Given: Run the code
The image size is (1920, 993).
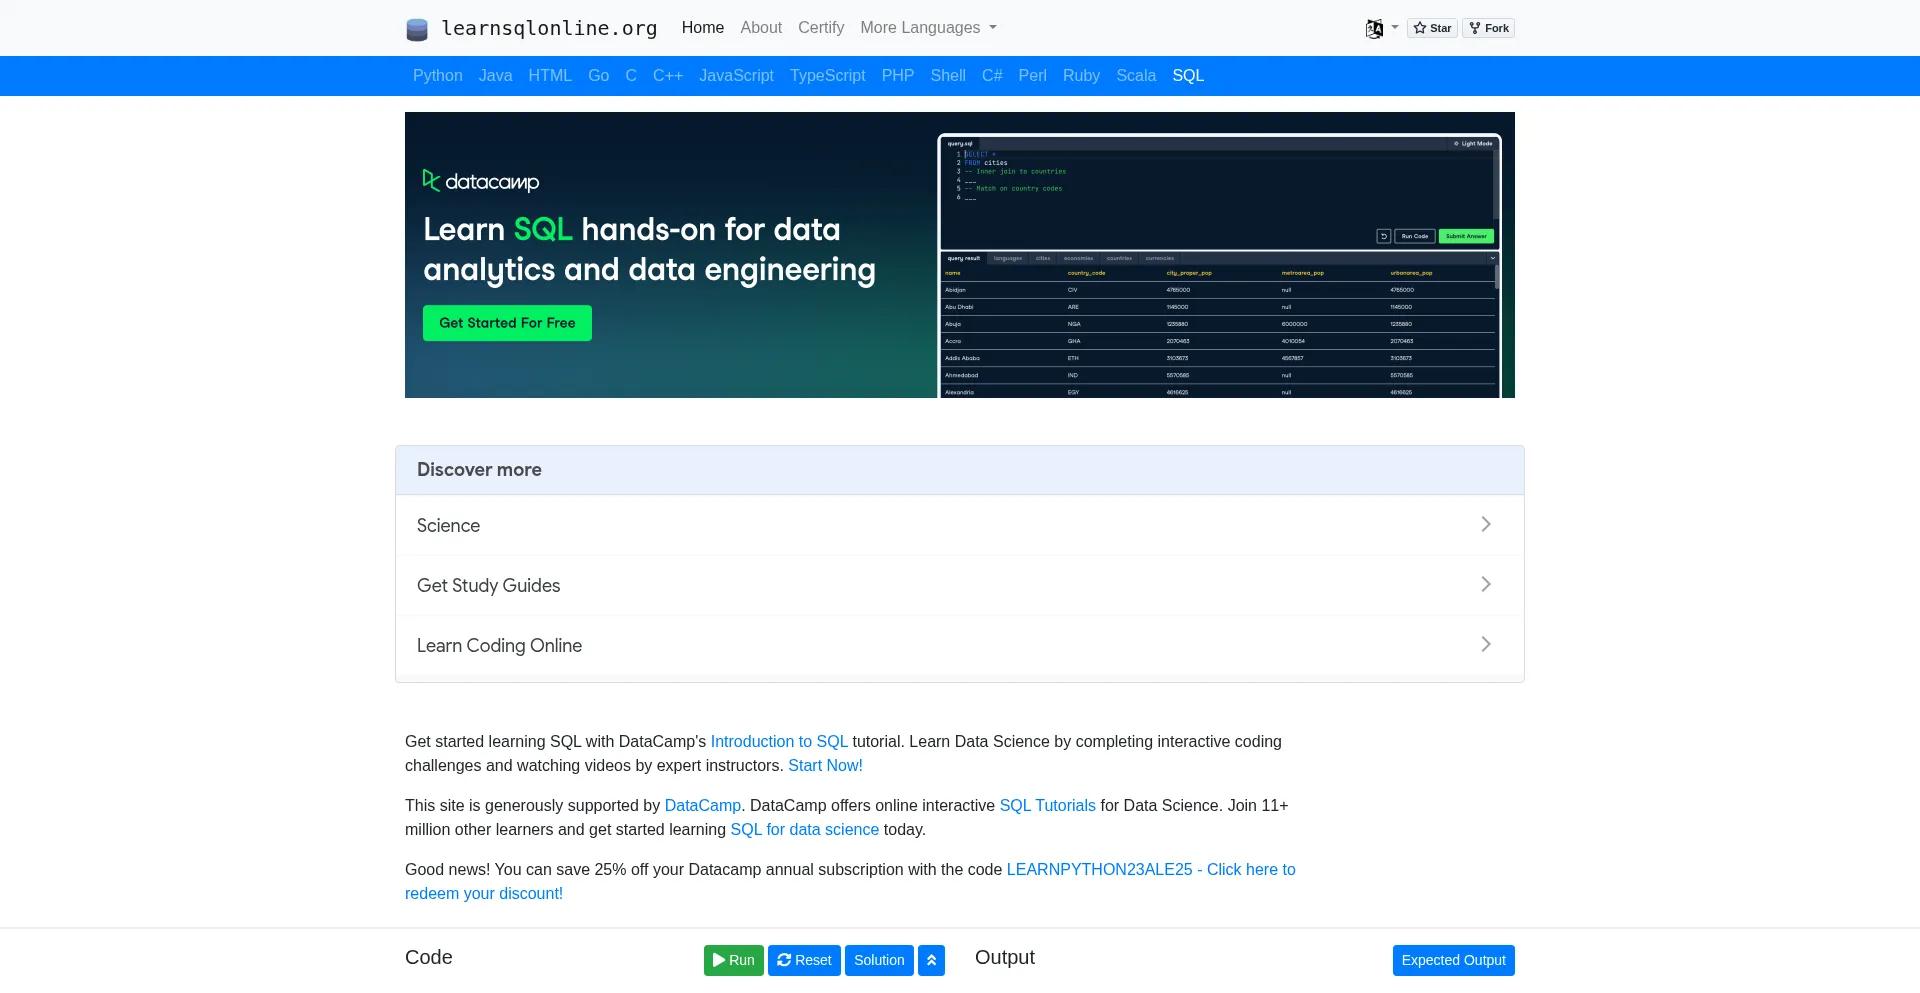Looking at the screenshot, I should [x=734, y=960].
